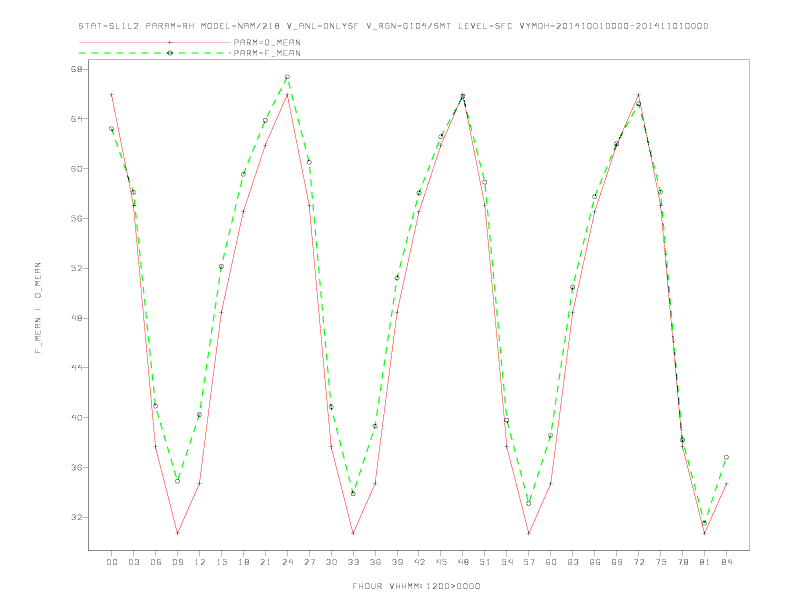Click x-axis forecast hour label 69

(x=617, y=562)
